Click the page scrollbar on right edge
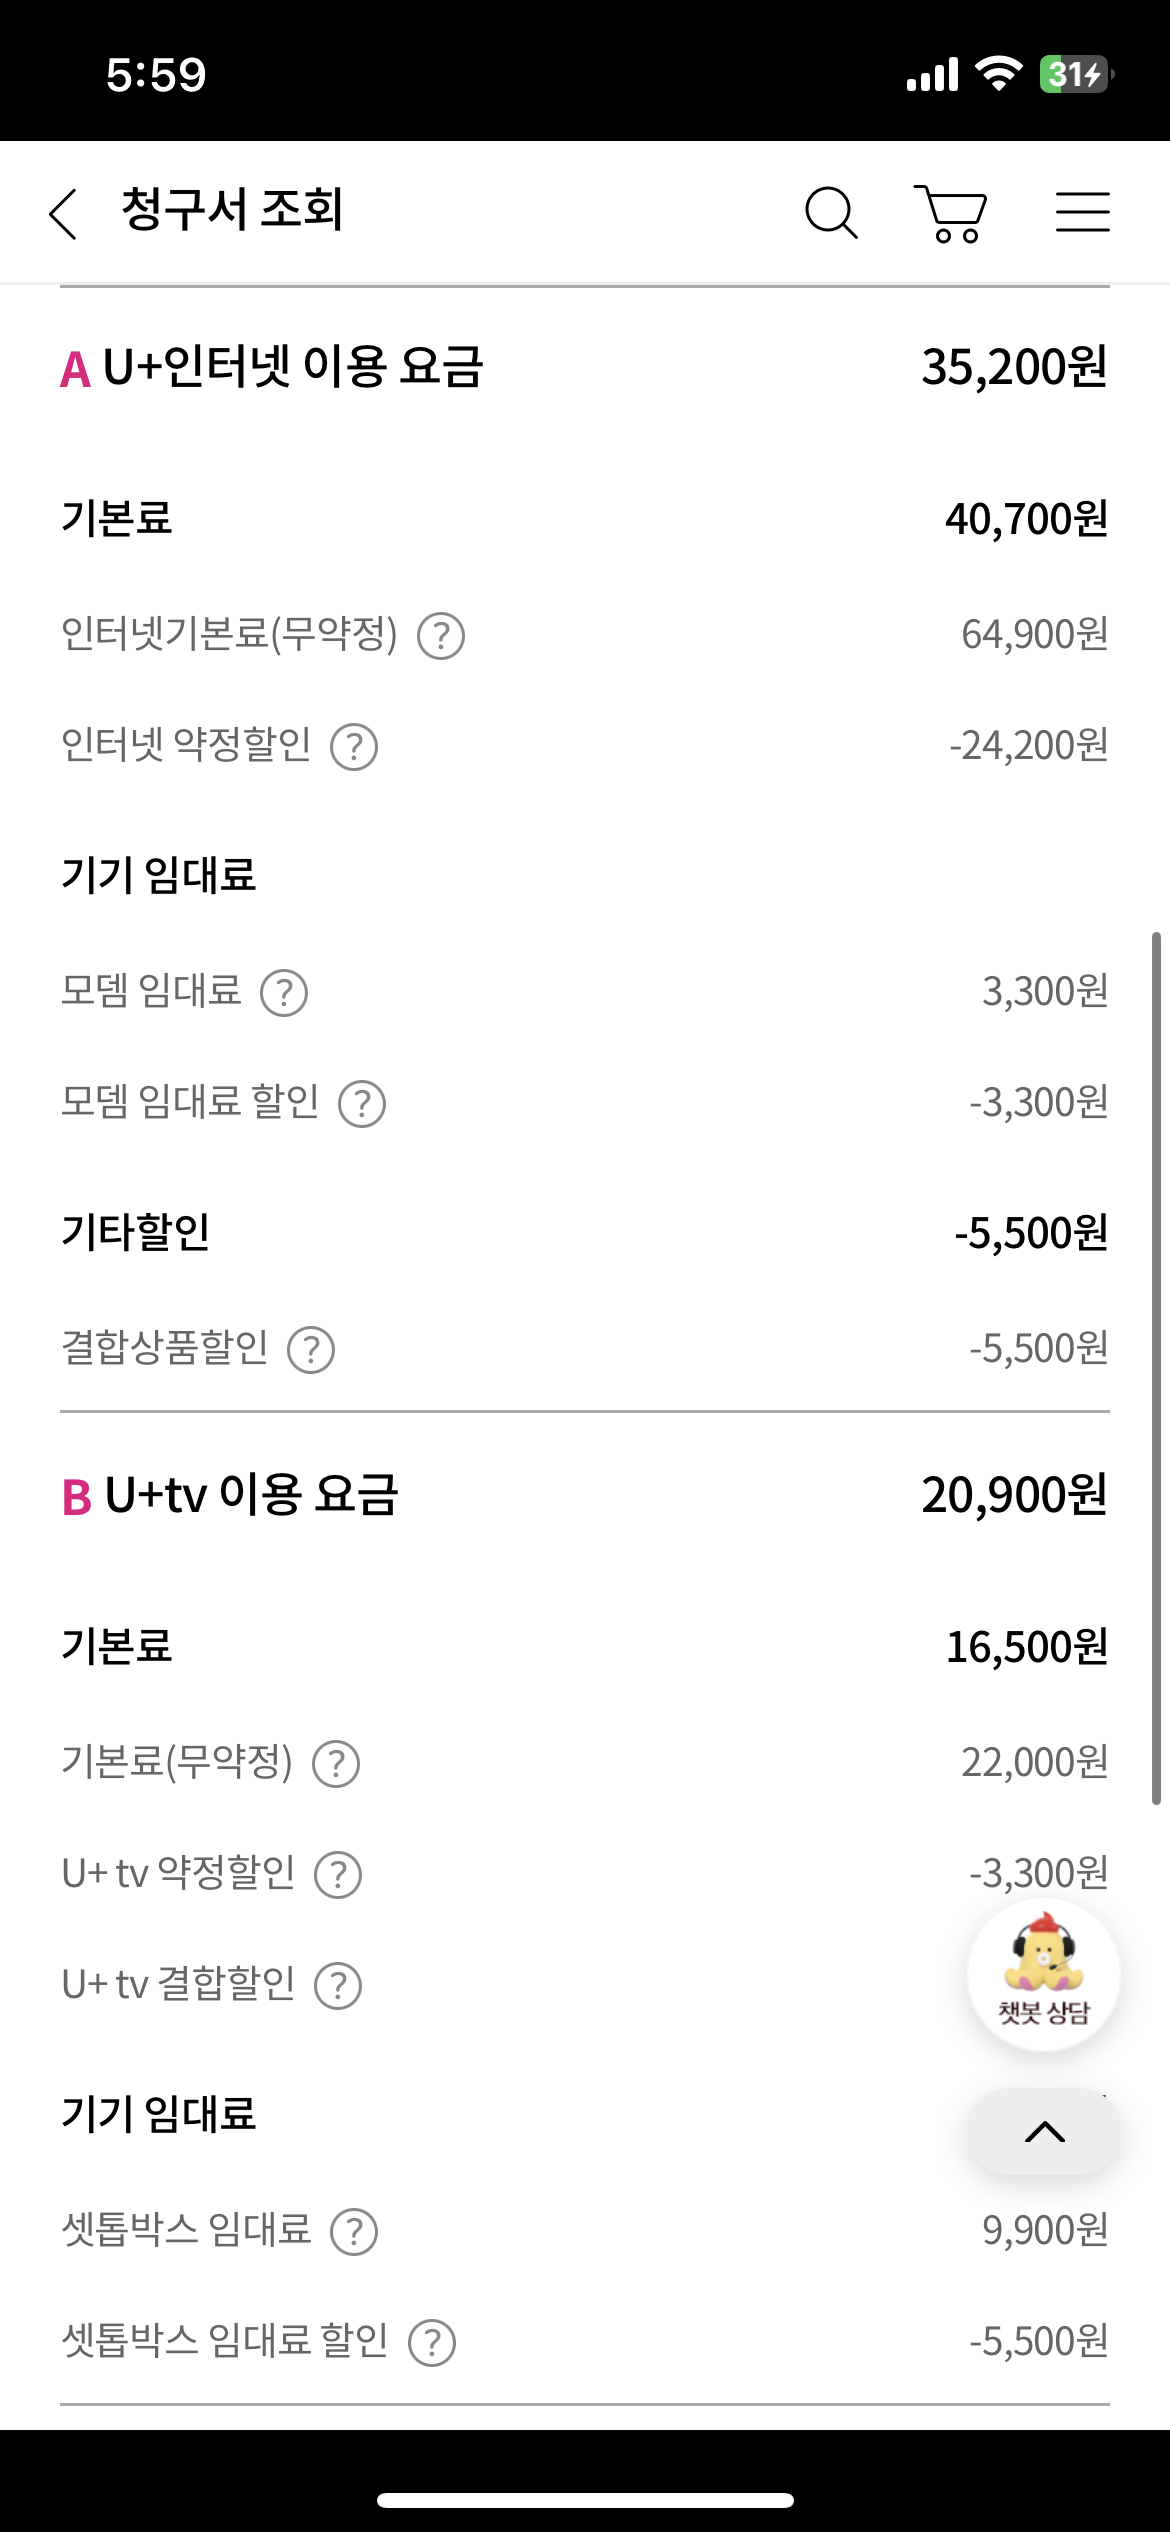Screen dimensions: 1170x2532 pyautogui.click(x=1156, y=1368)
